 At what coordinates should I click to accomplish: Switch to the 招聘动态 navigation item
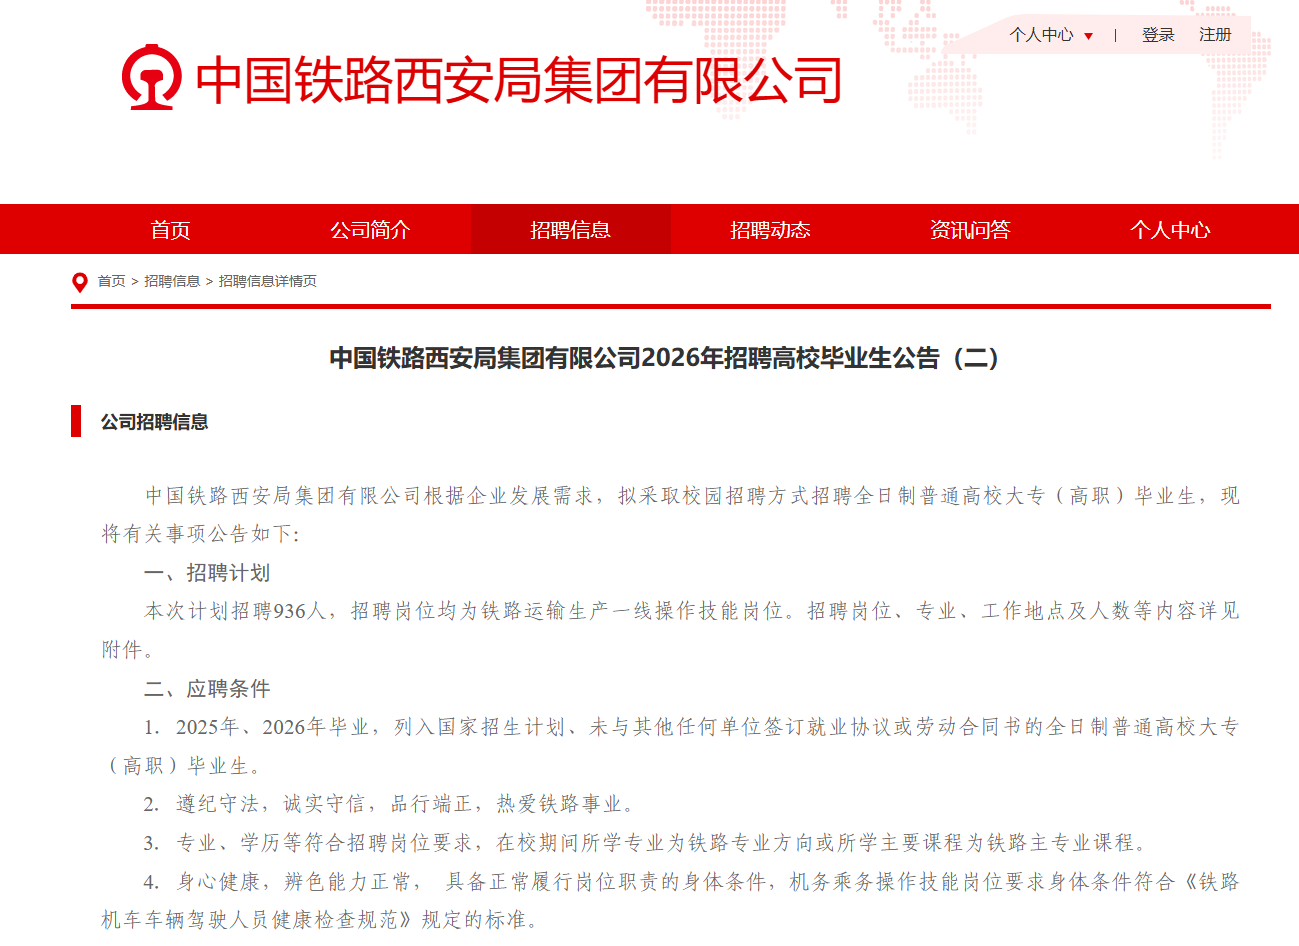[x=770, y=230]
